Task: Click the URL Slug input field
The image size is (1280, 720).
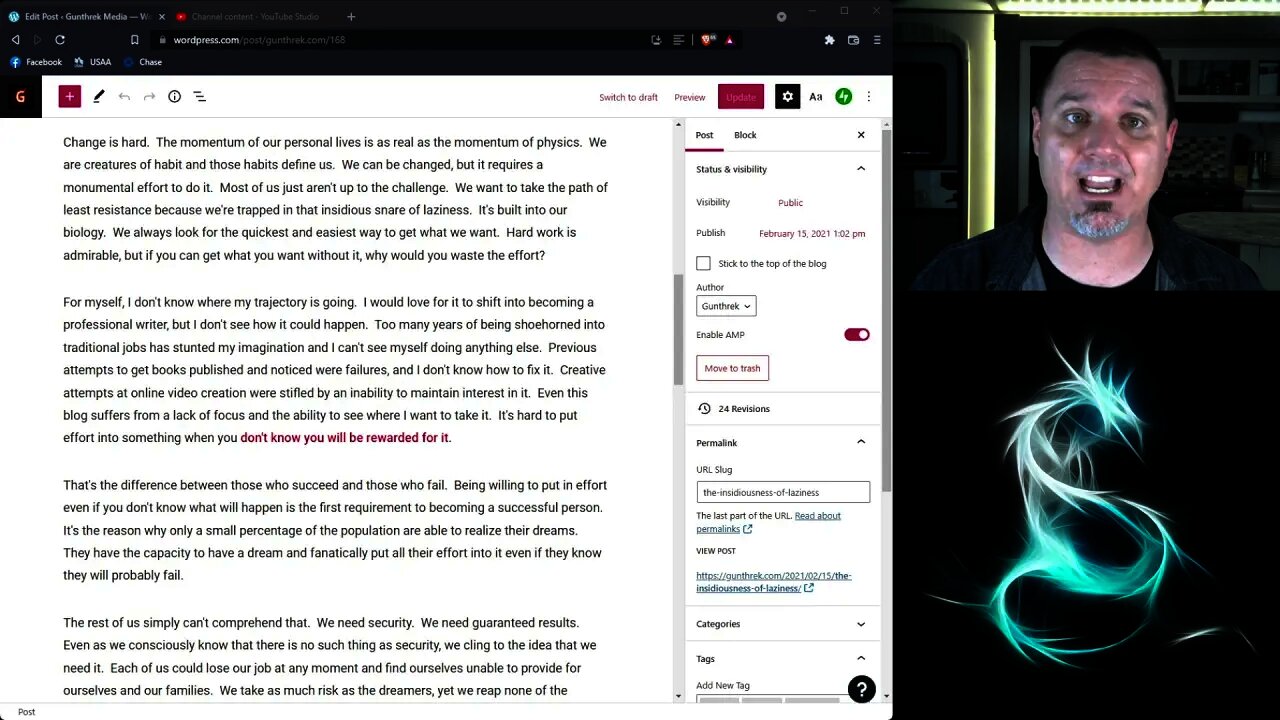Action: coord(783,492)
